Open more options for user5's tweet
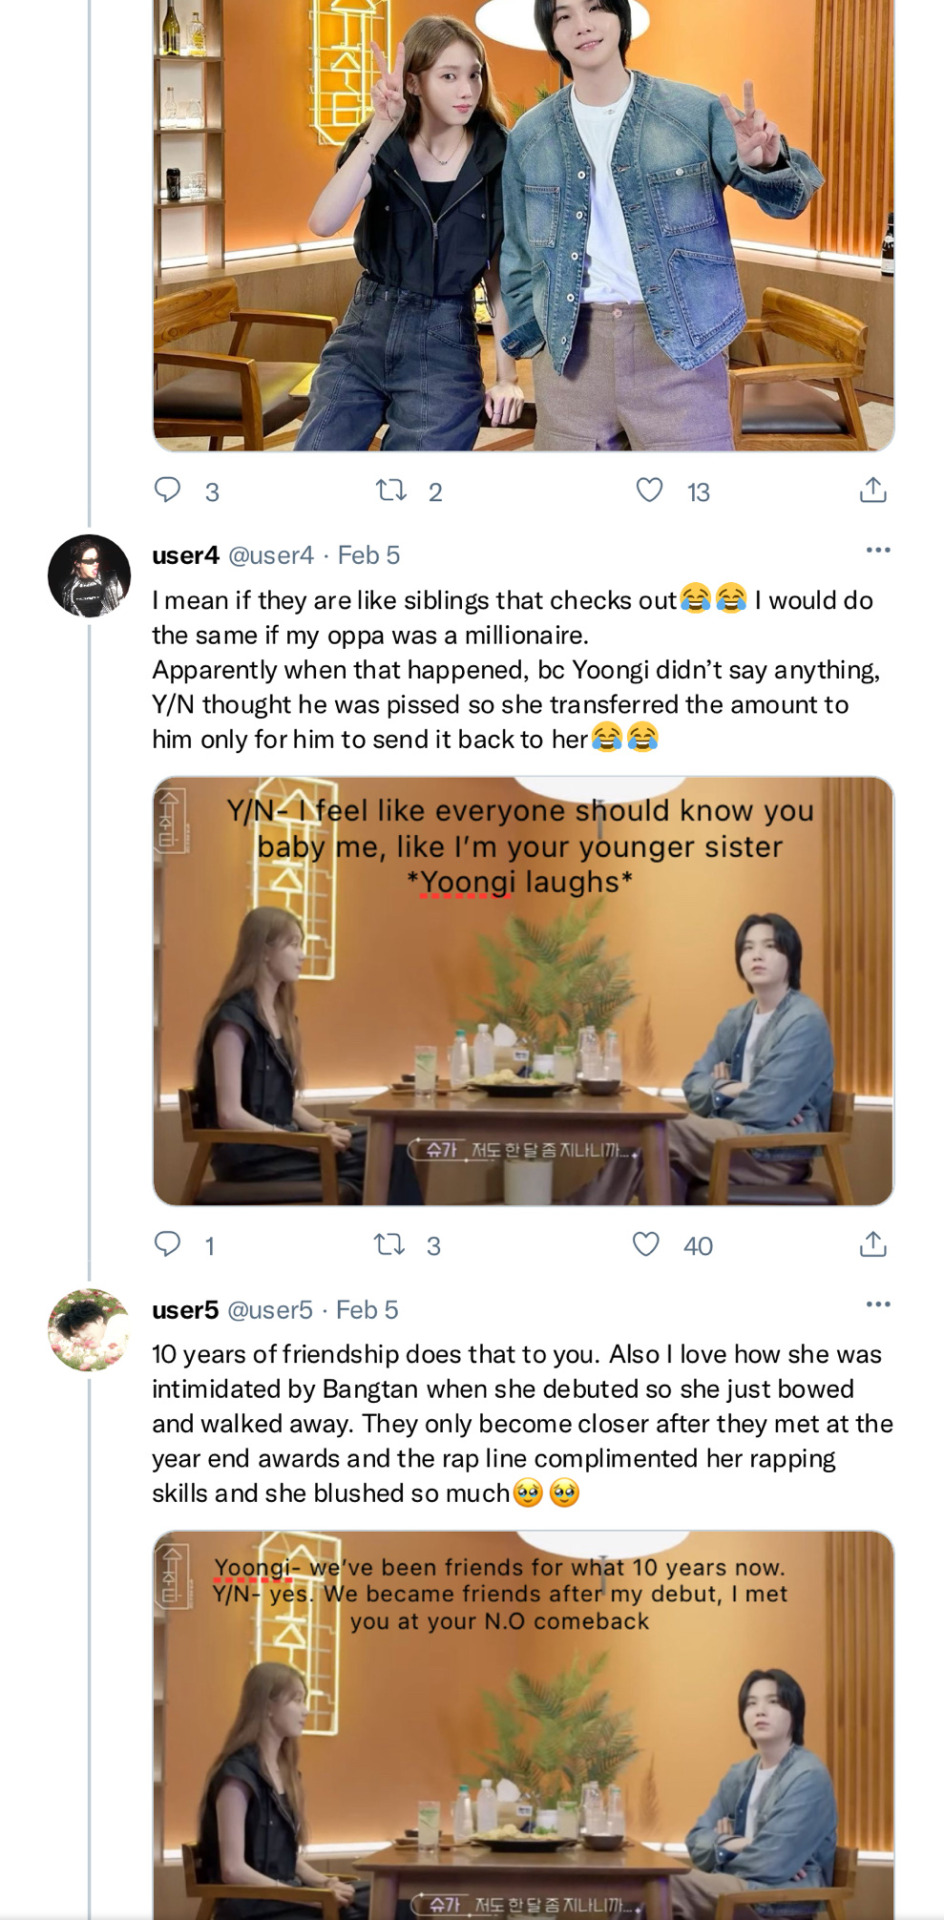The image size is (944, 1920). 877,1304
